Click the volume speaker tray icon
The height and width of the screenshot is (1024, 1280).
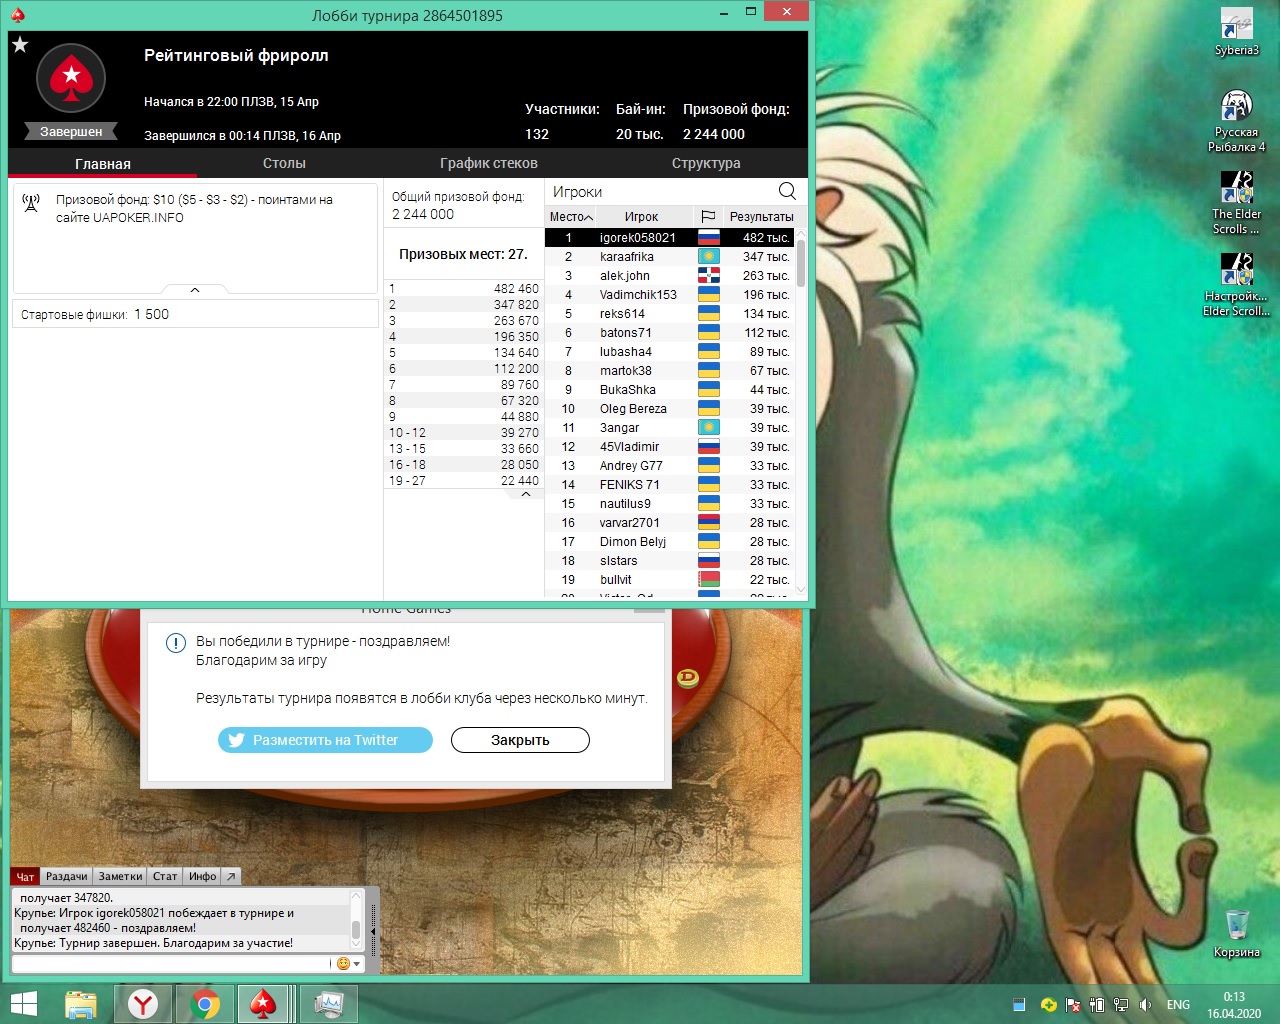click(1145, 1005)
